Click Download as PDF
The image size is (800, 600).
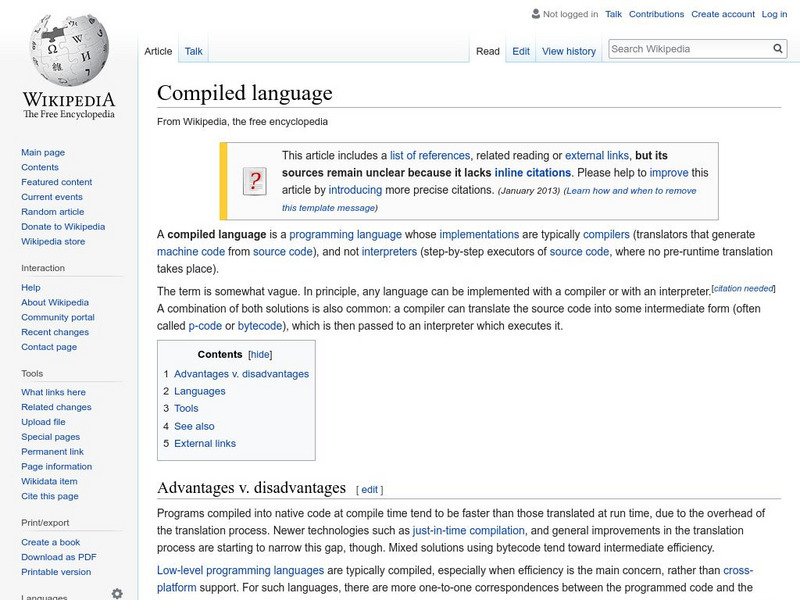pyautogui.click(x=59, y=557)
